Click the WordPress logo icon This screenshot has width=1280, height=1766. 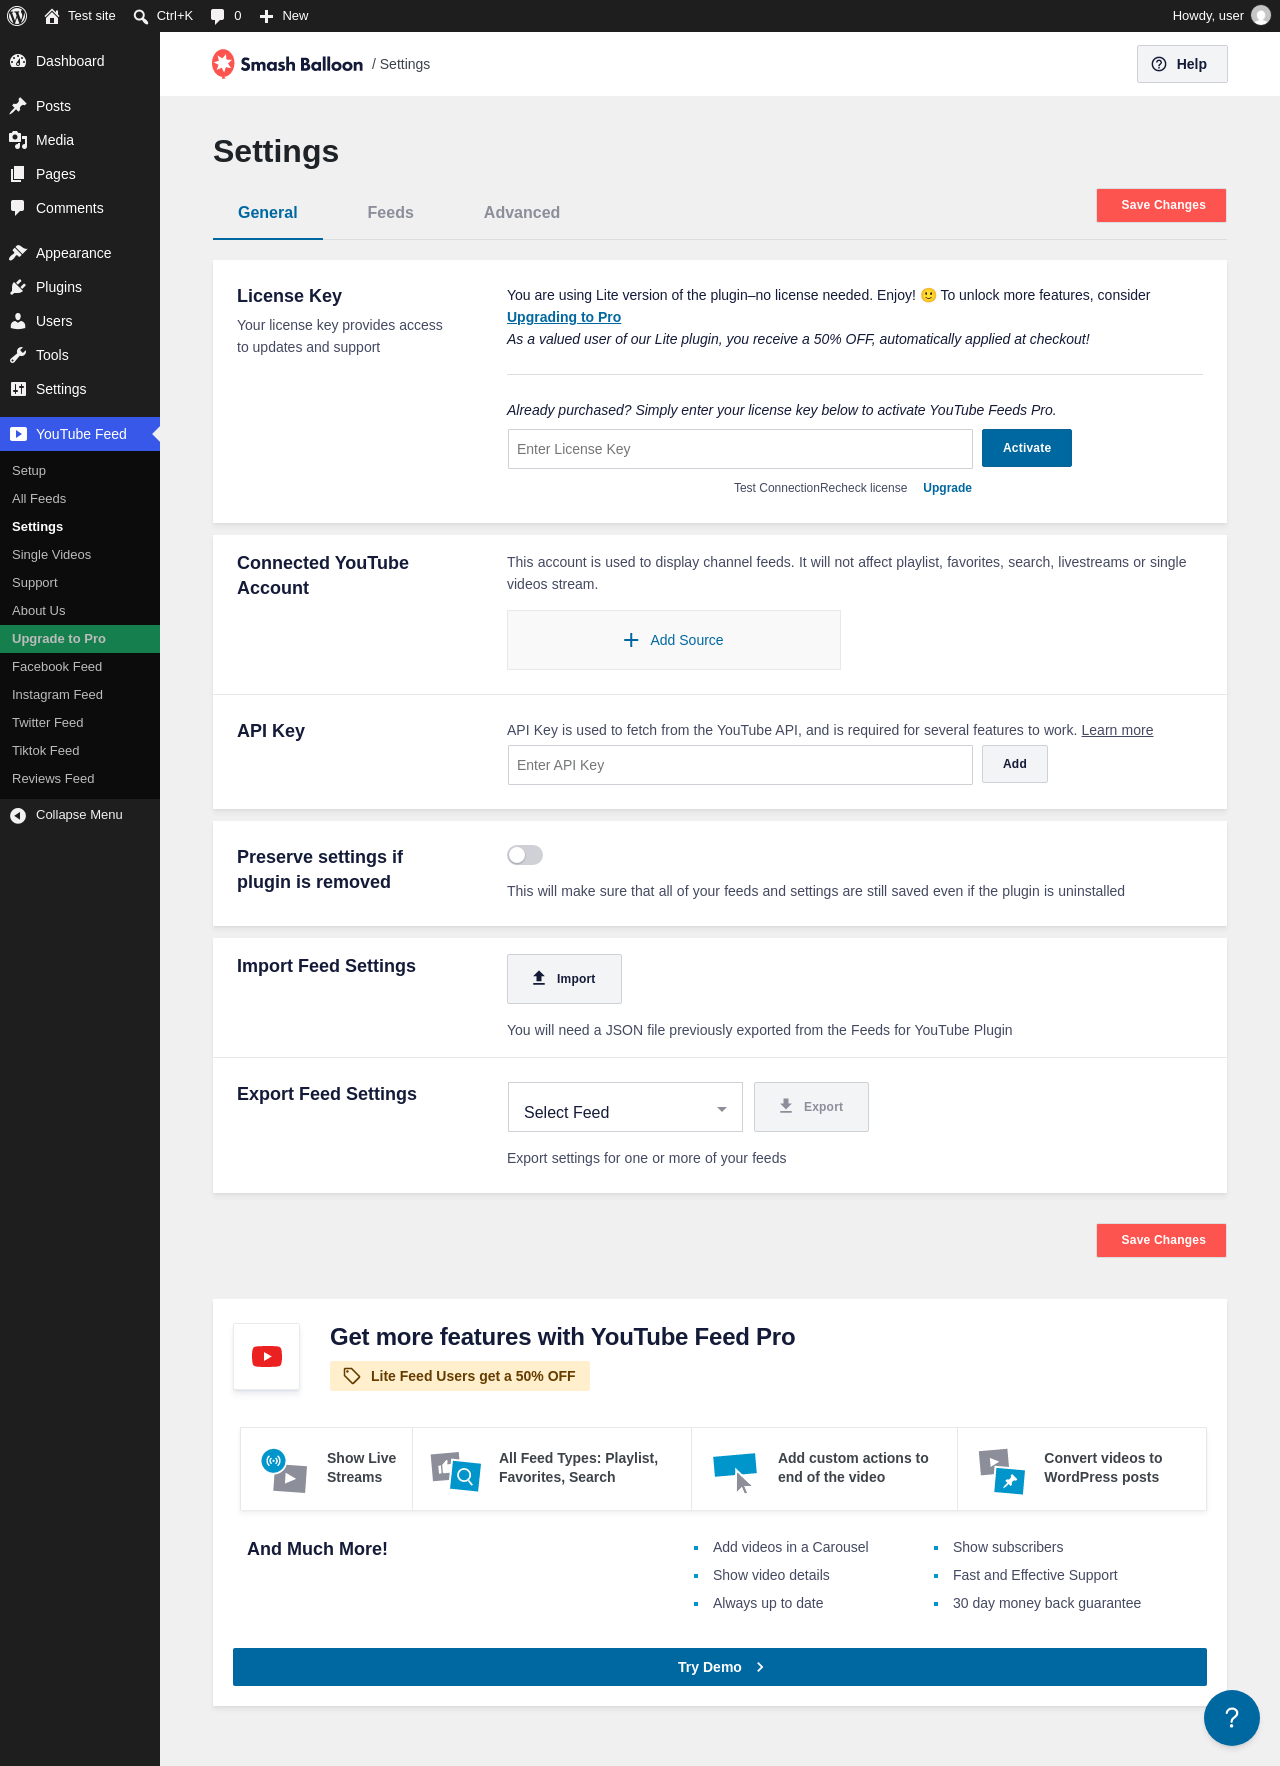(x=17, y=16)
